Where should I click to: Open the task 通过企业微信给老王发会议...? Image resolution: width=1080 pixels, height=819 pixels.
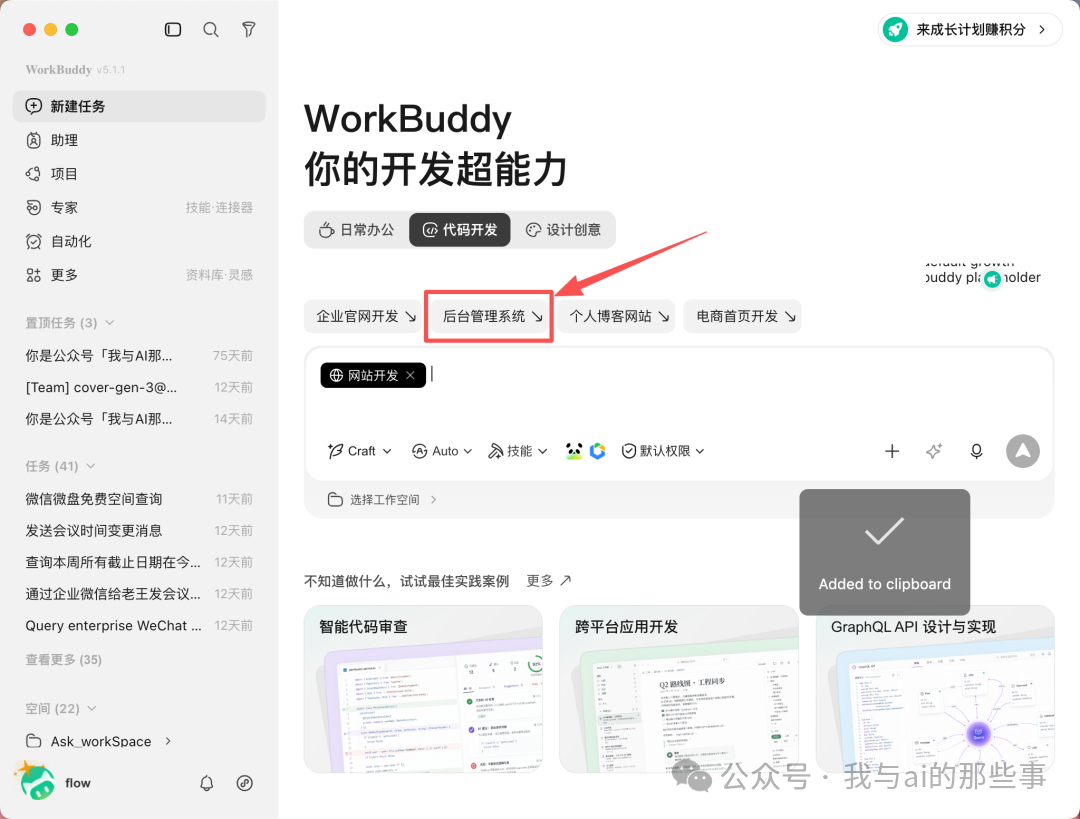pyautogui.click(x=139, y=594)
